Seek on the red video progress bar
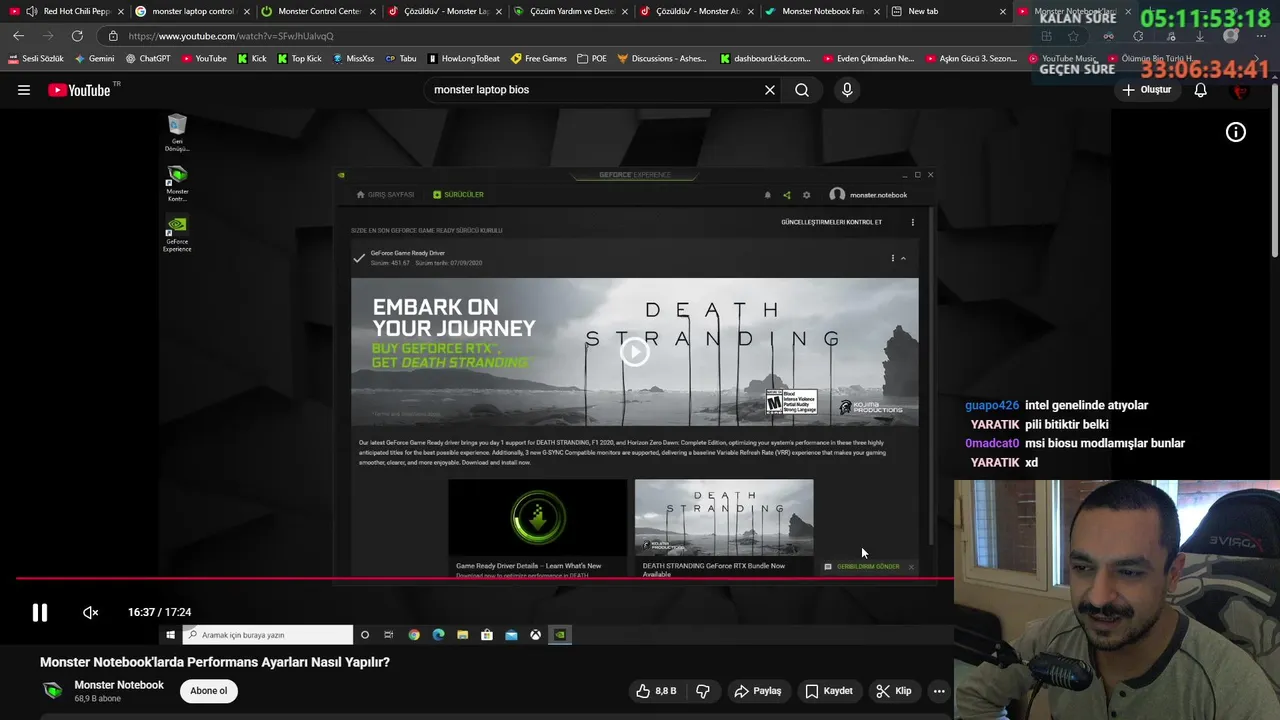 tap(484, 578)
